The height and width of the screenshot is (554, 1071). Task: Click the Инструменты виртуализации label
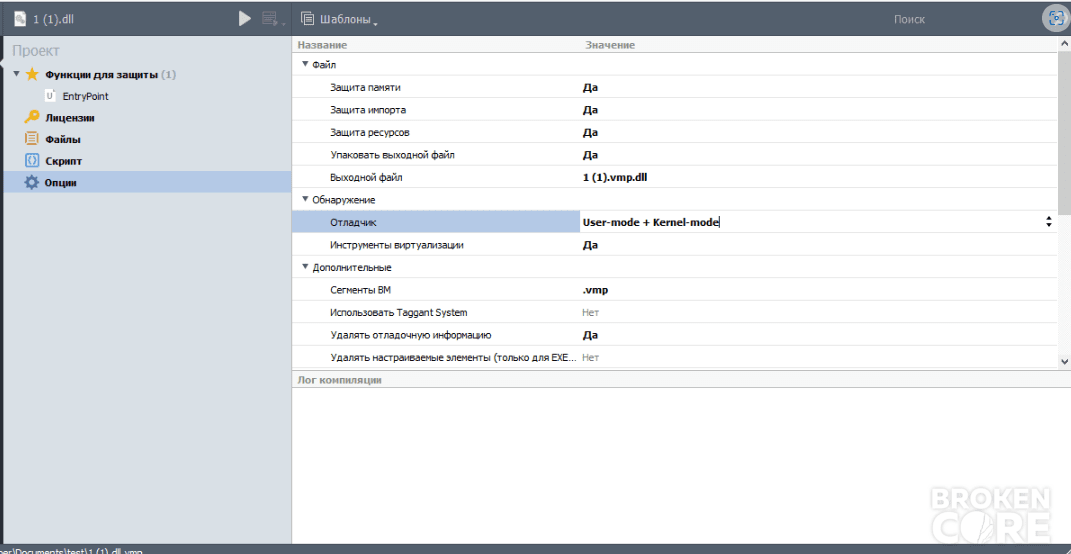click(397, 245)
